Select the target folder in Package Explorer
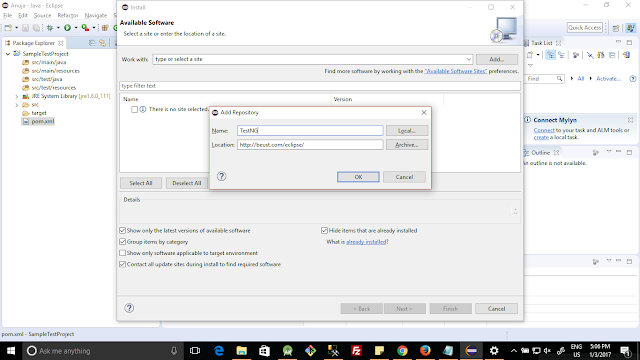 [x=39, y=113]
